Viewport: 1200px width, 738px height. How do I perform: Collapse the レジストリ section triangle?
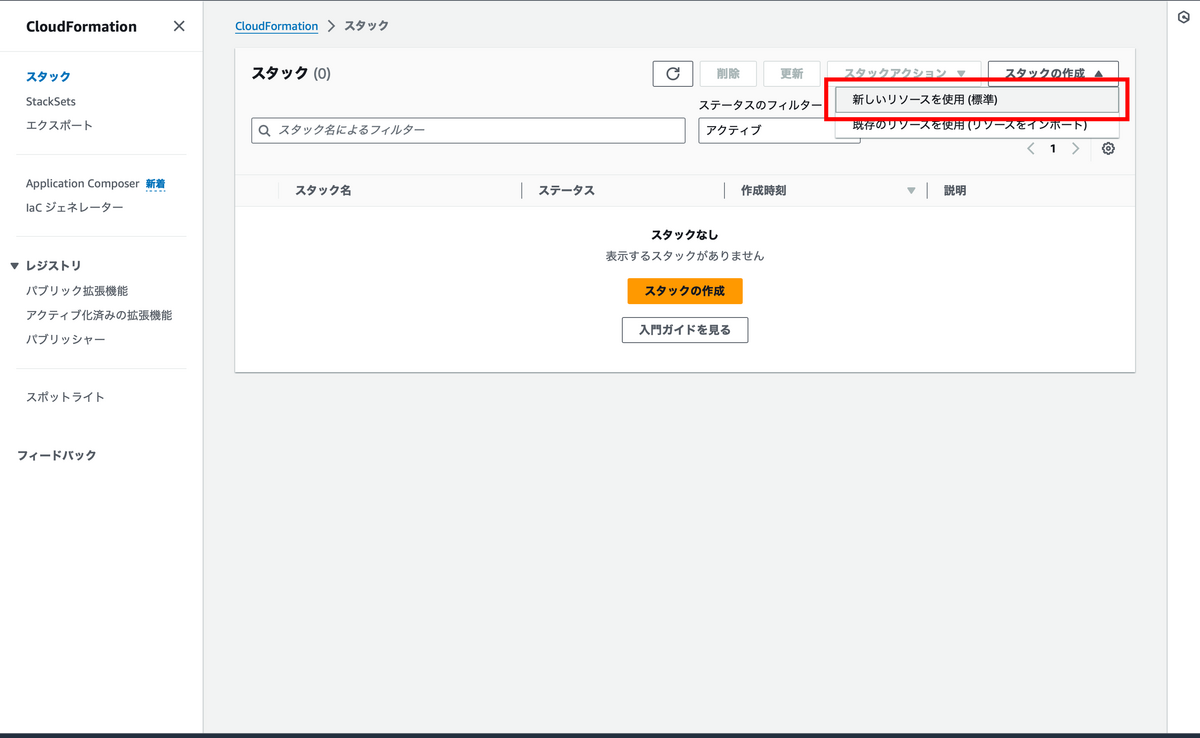(x=14, y=266)
